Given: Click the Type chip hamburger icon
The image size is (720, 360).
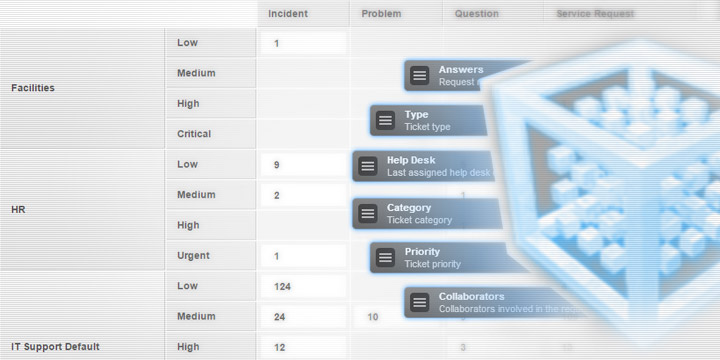Looking at the screenshot, I should [385, 120].
